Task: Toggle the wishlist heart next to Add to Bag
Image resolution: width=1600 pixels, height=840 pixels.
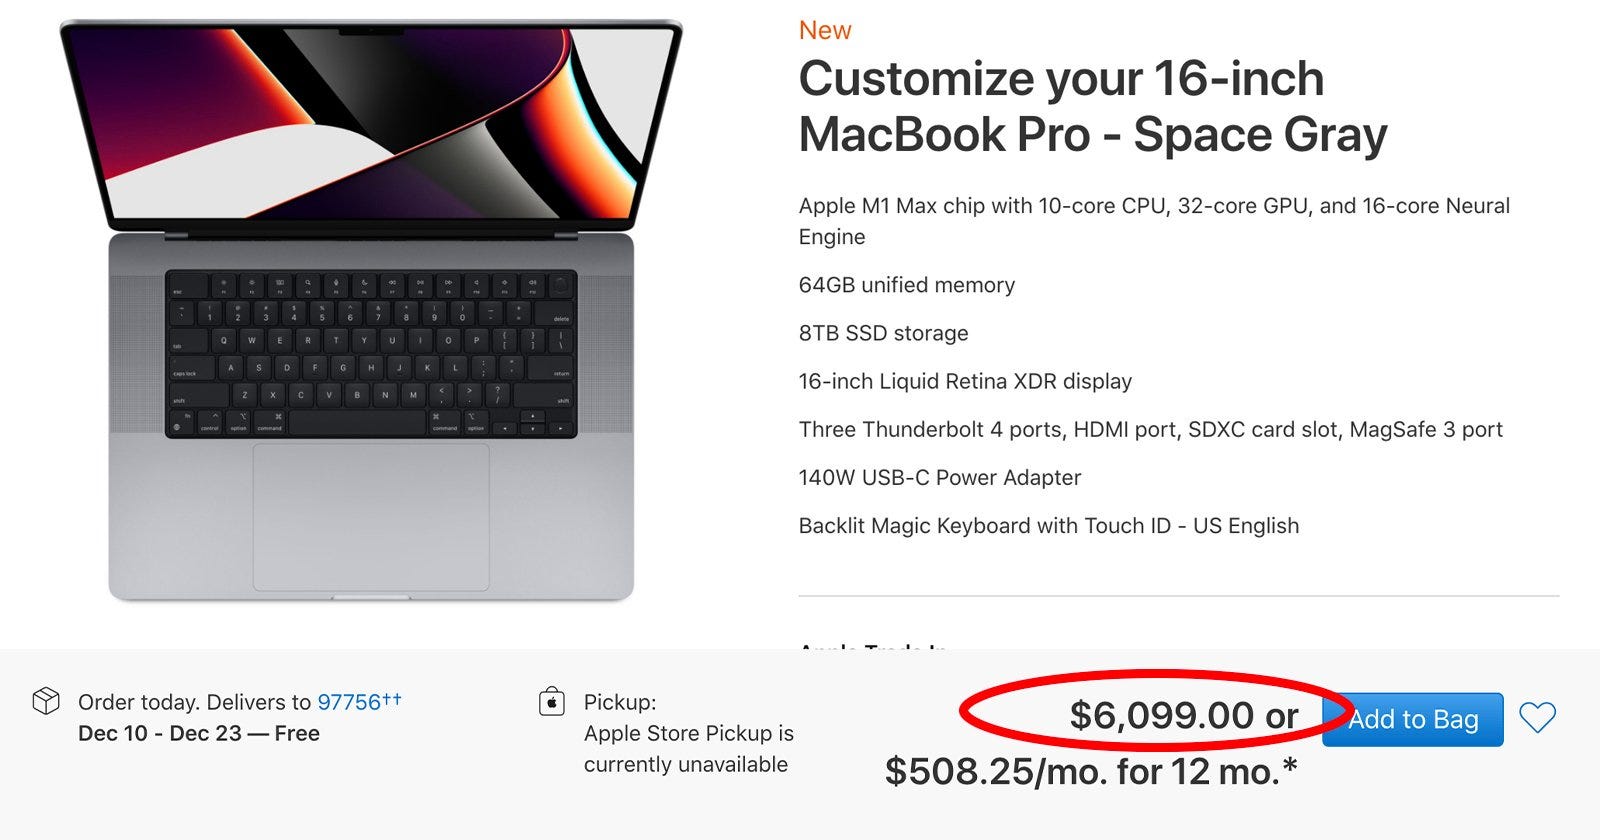Action: pos(1540,718)
